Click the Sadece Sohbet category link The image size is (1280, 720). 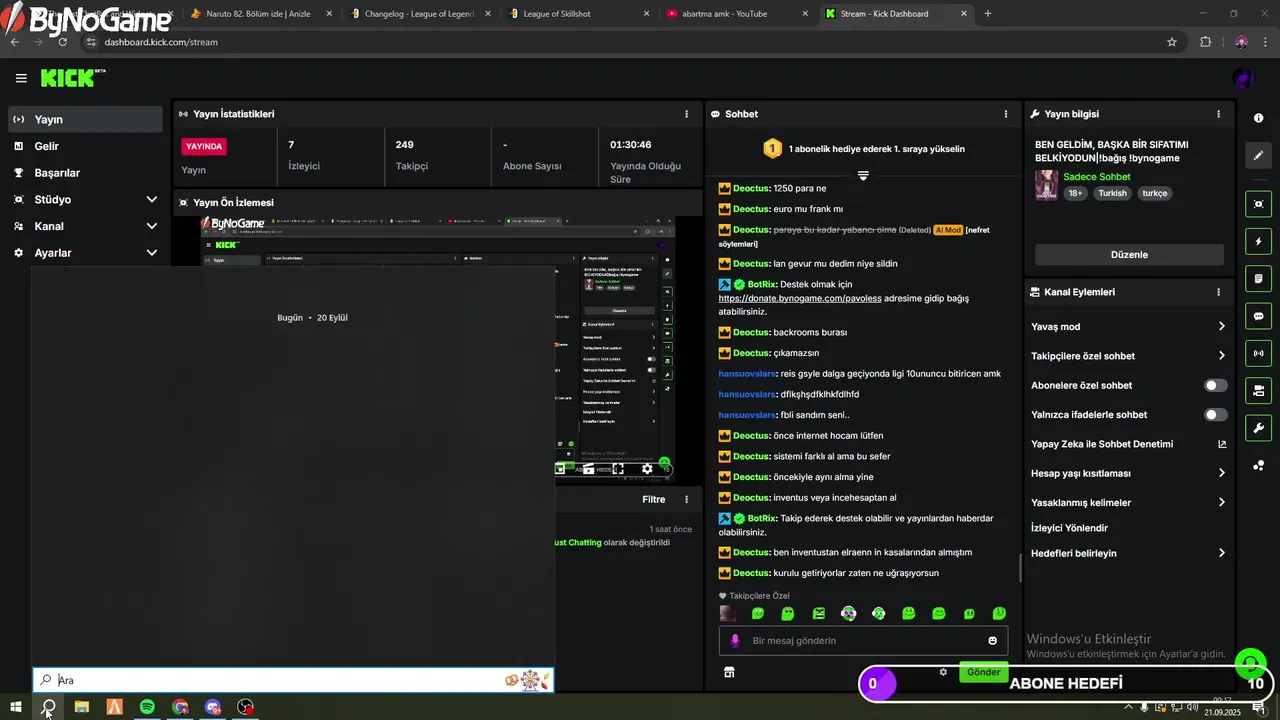pyautogui.click(x=1097, y=177)
